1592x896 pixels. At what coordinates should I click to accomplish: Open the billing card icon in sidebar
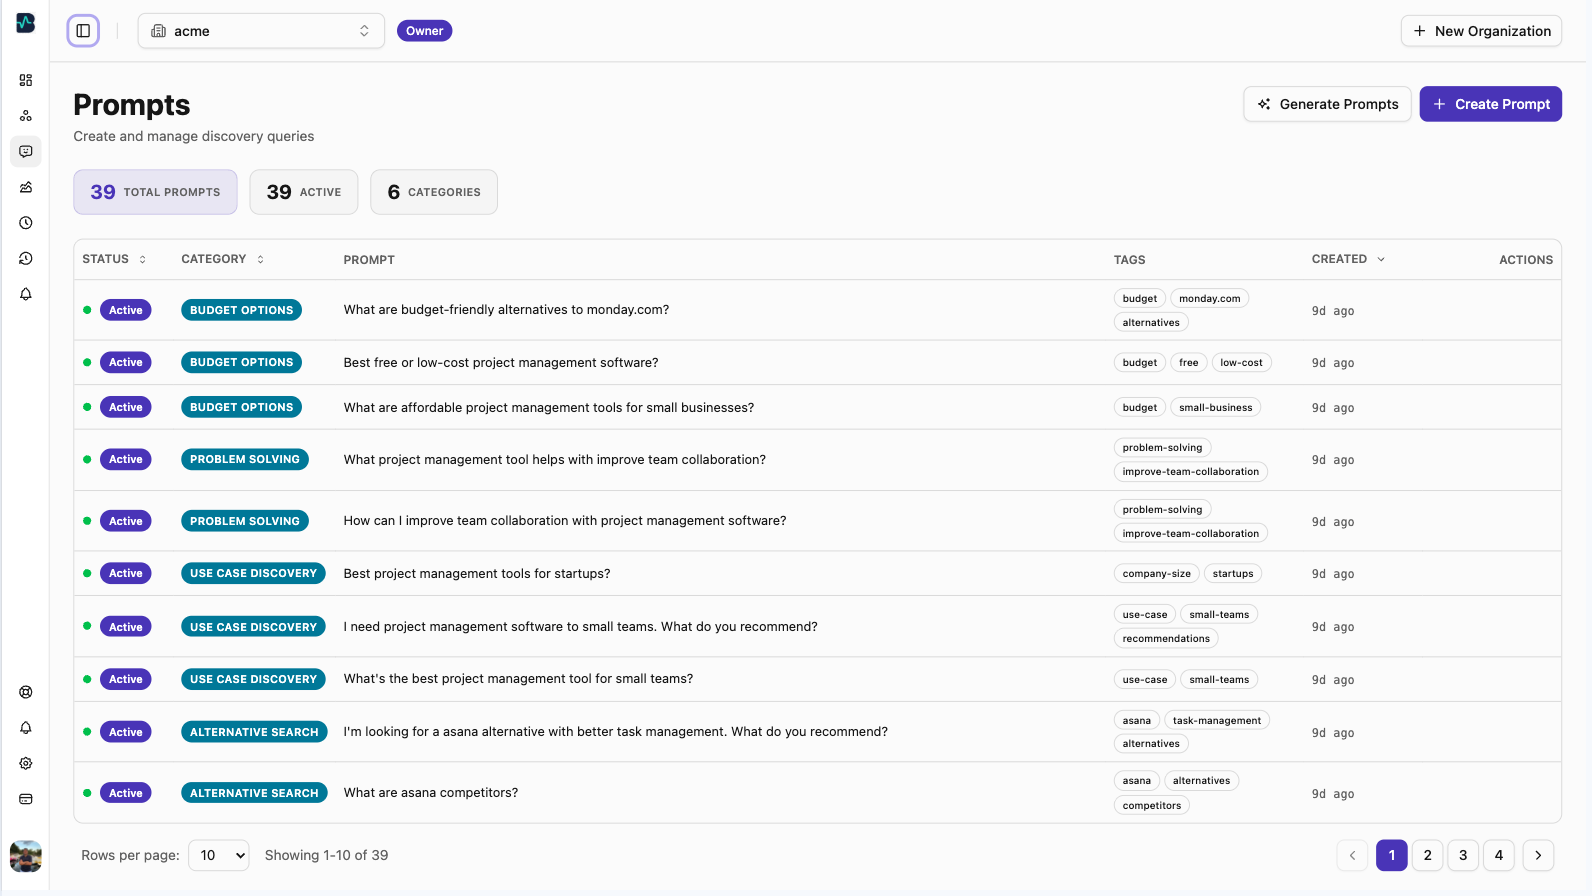(26, 799)
